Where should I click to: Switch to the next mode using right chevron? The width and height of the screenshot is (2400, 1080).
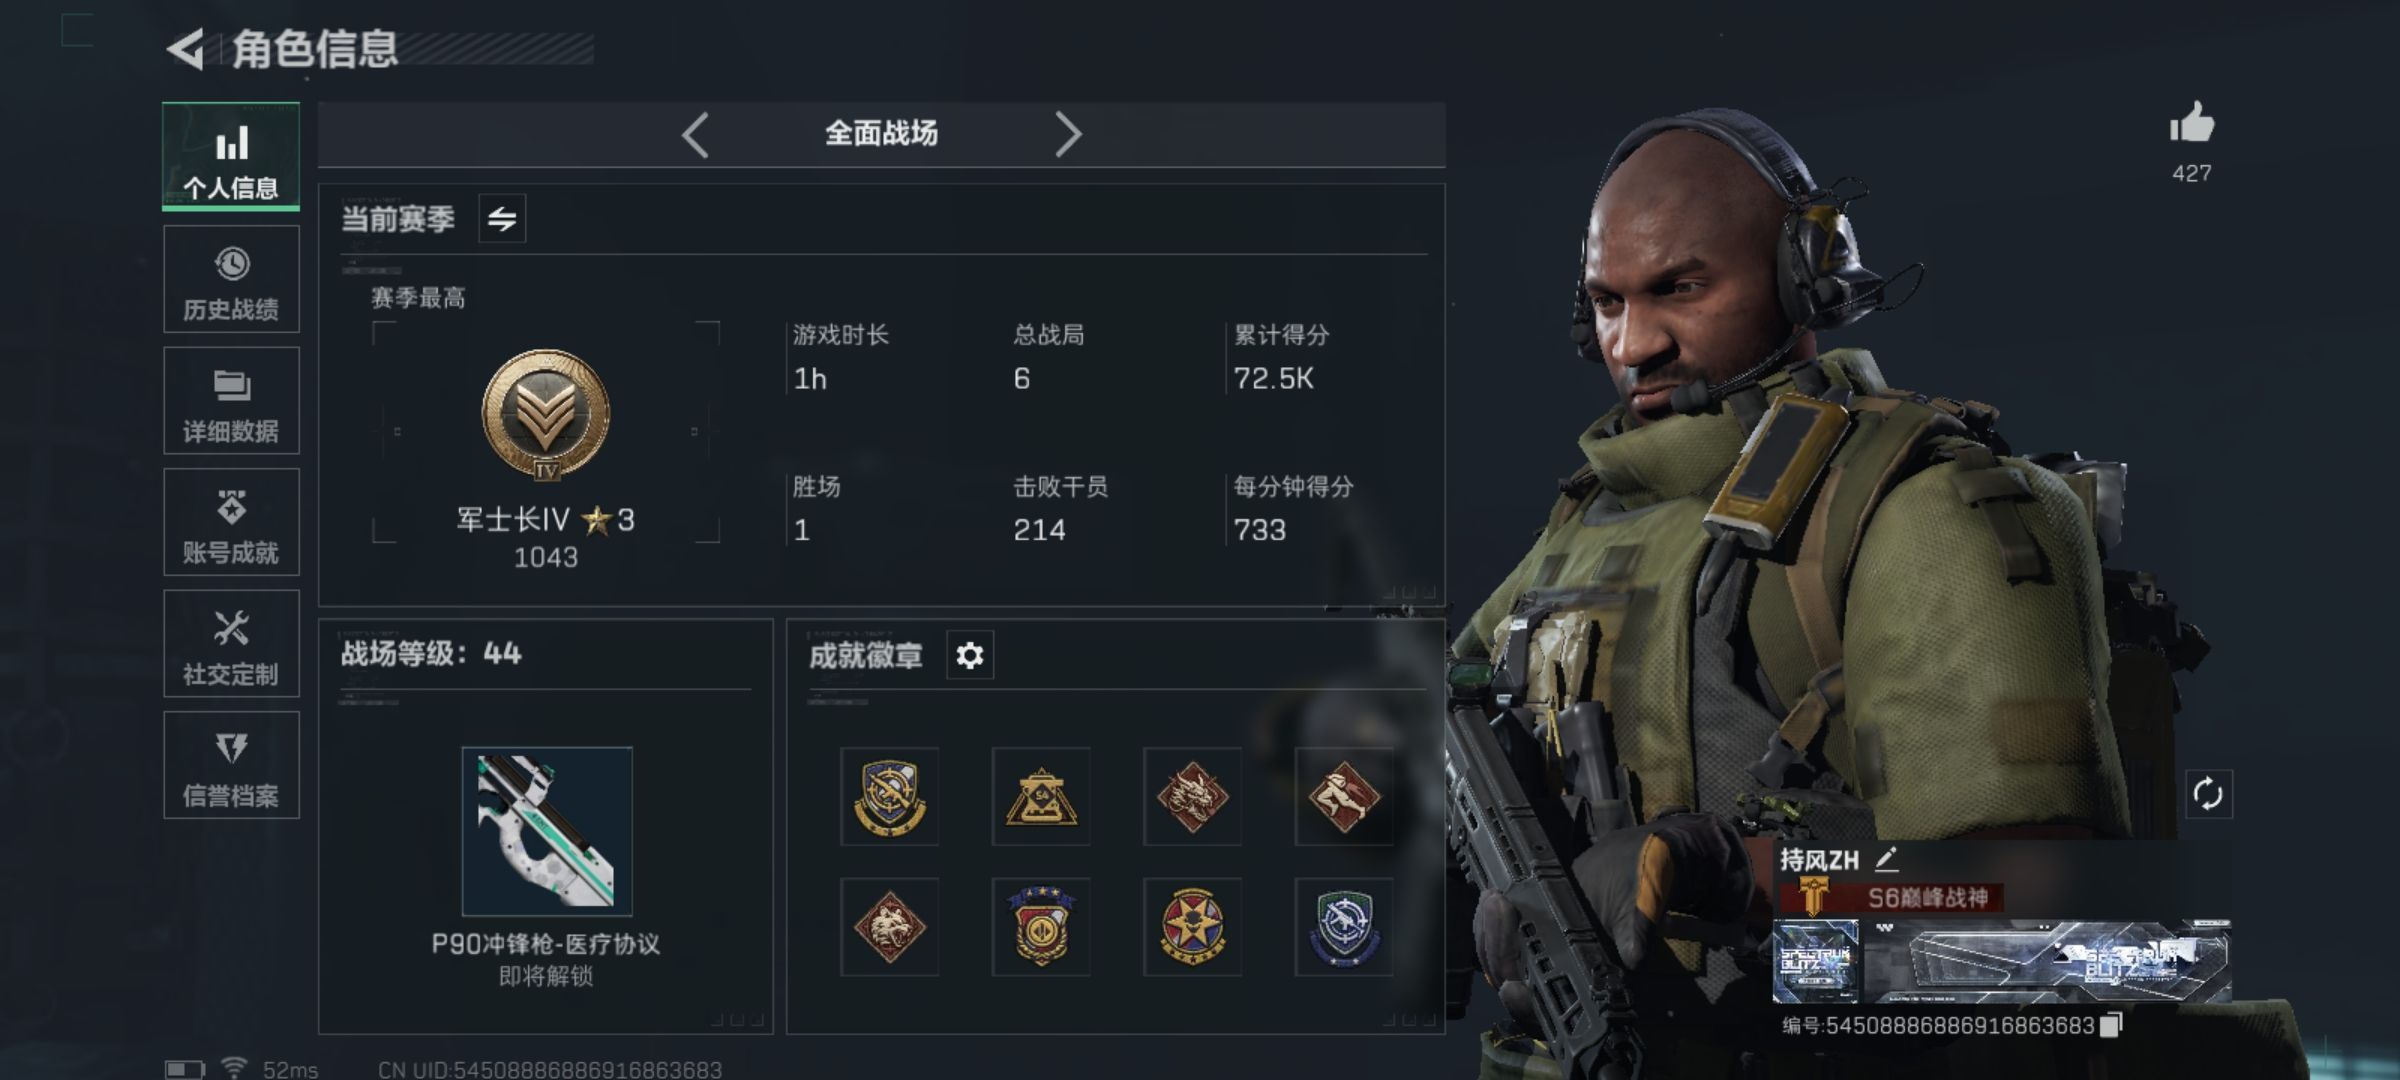pos(1068,134)
